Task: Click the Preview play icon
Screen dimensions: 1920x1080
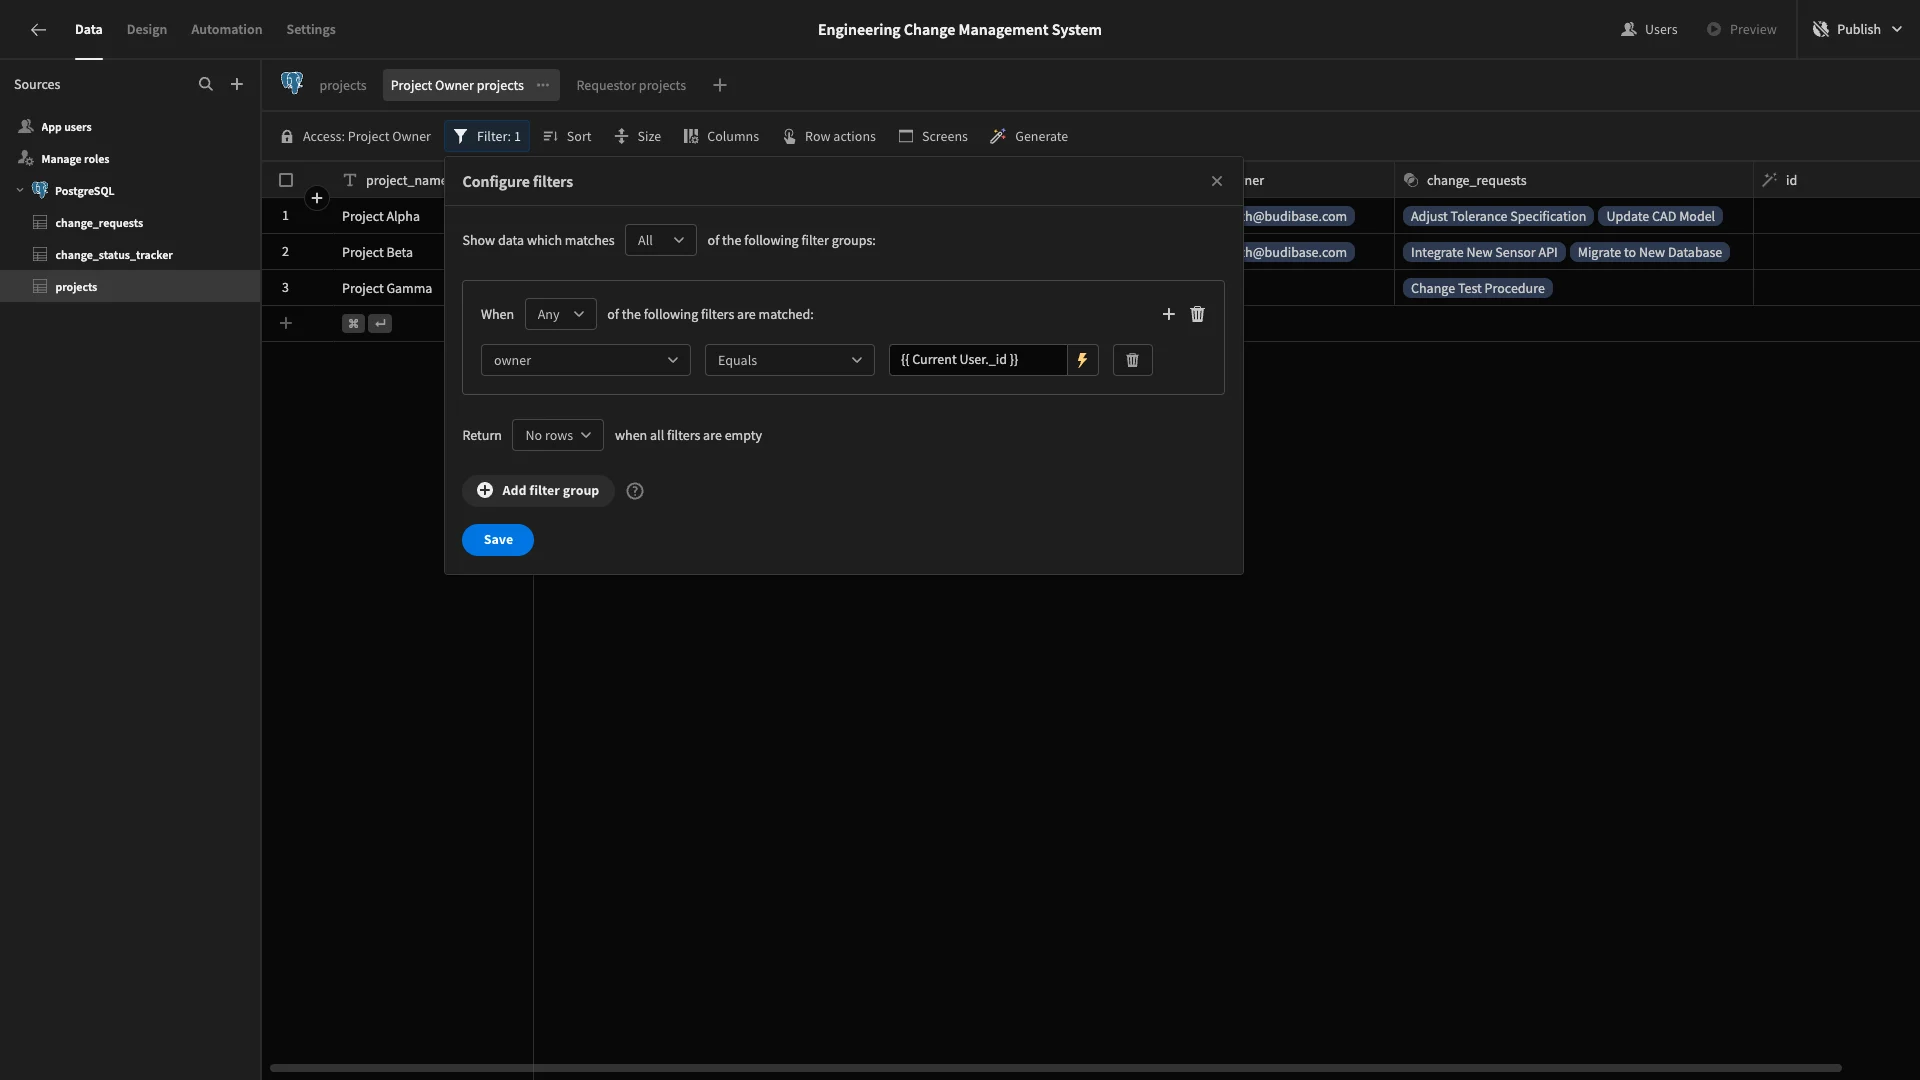Action: 1714,30
